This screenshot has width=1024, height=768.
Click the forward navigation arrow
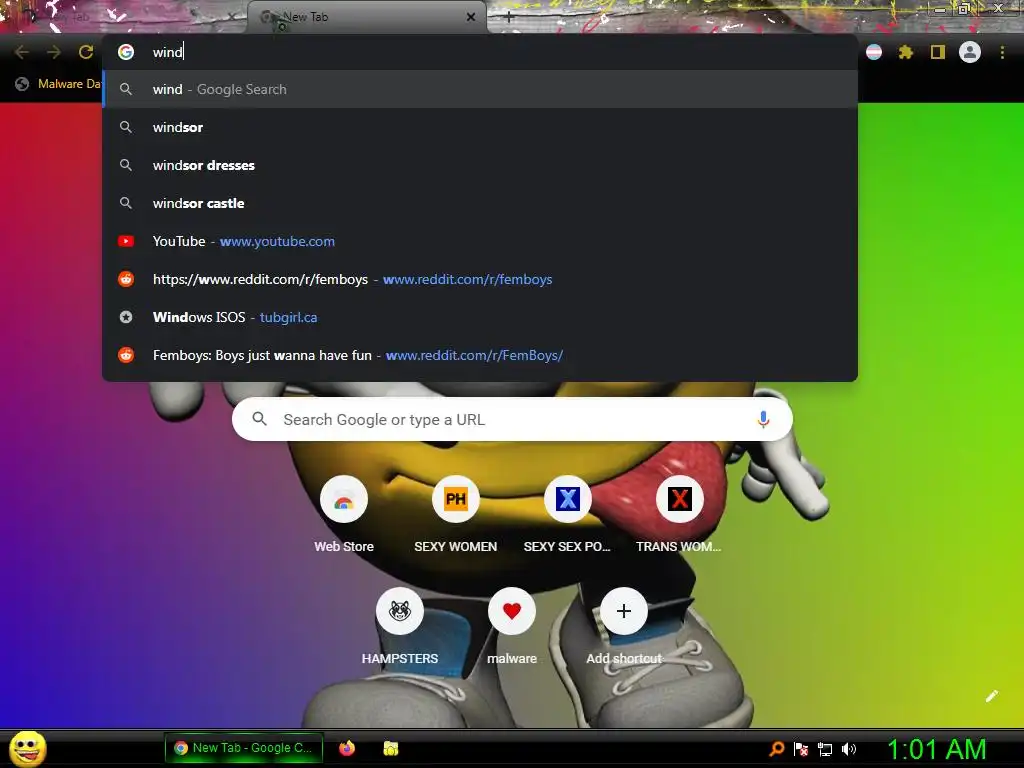(x=54, y=52)
